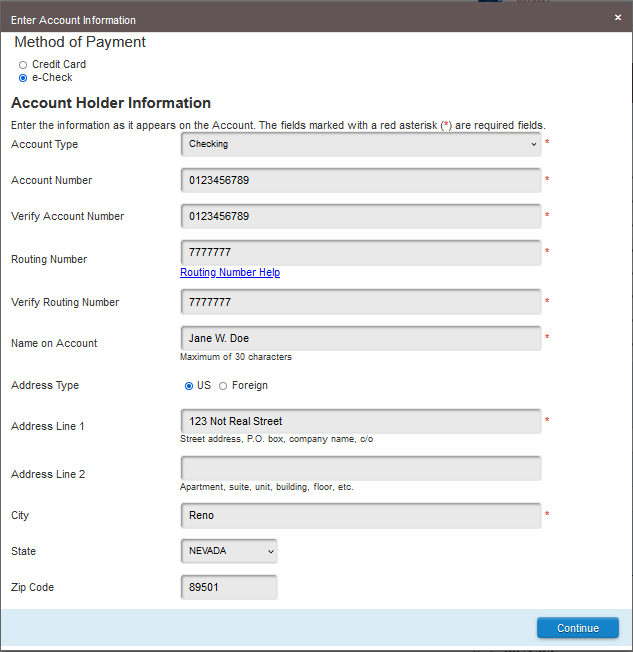Focus the Verify Account Number field
The width and height of the screenshot is (633, 652).
pos(361,216)
